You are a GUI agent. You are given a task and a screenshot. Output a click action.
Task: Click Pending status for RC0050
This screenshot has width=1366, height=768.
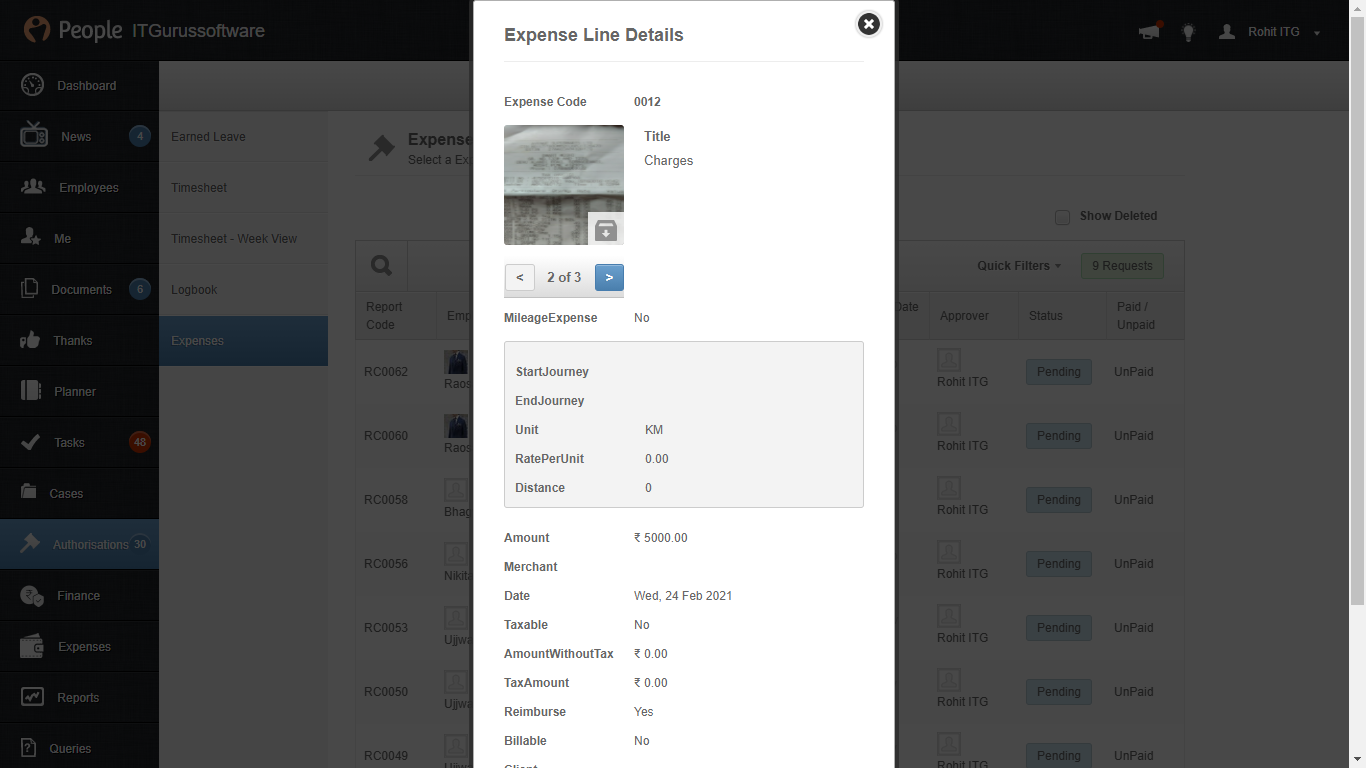pos(1058,692)
